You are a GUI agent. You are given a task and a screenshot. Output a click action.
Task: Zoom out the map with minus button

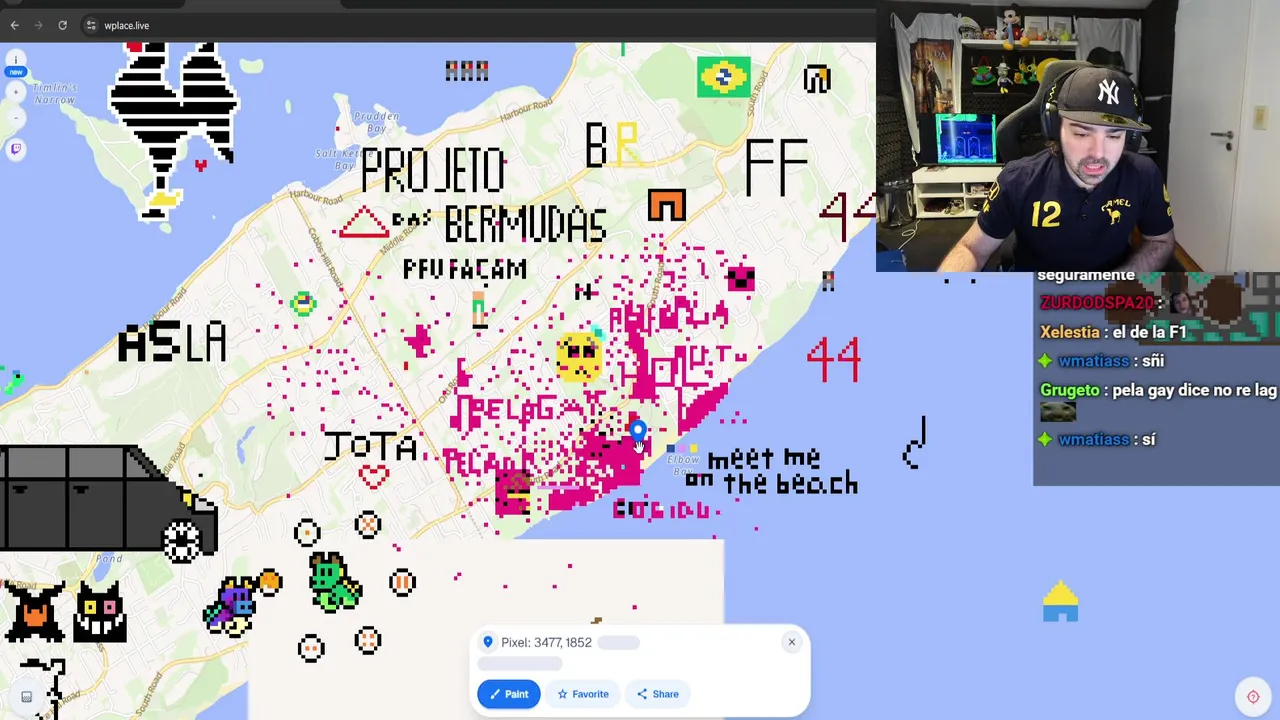(16, 116)
